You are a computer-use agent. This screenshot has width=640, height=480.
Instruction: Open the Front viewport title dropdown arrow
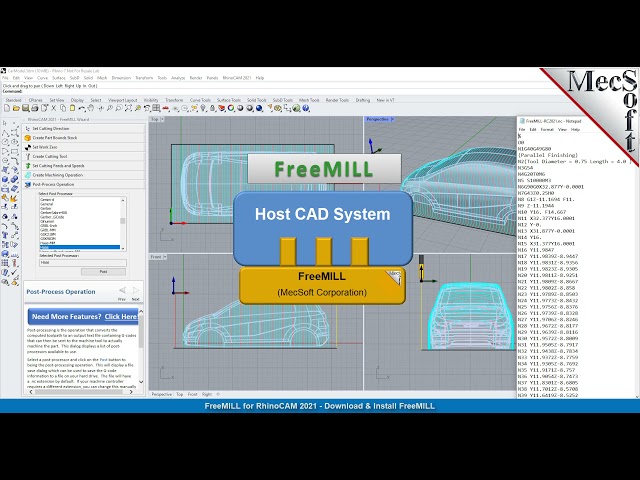(x=165, y=257)
